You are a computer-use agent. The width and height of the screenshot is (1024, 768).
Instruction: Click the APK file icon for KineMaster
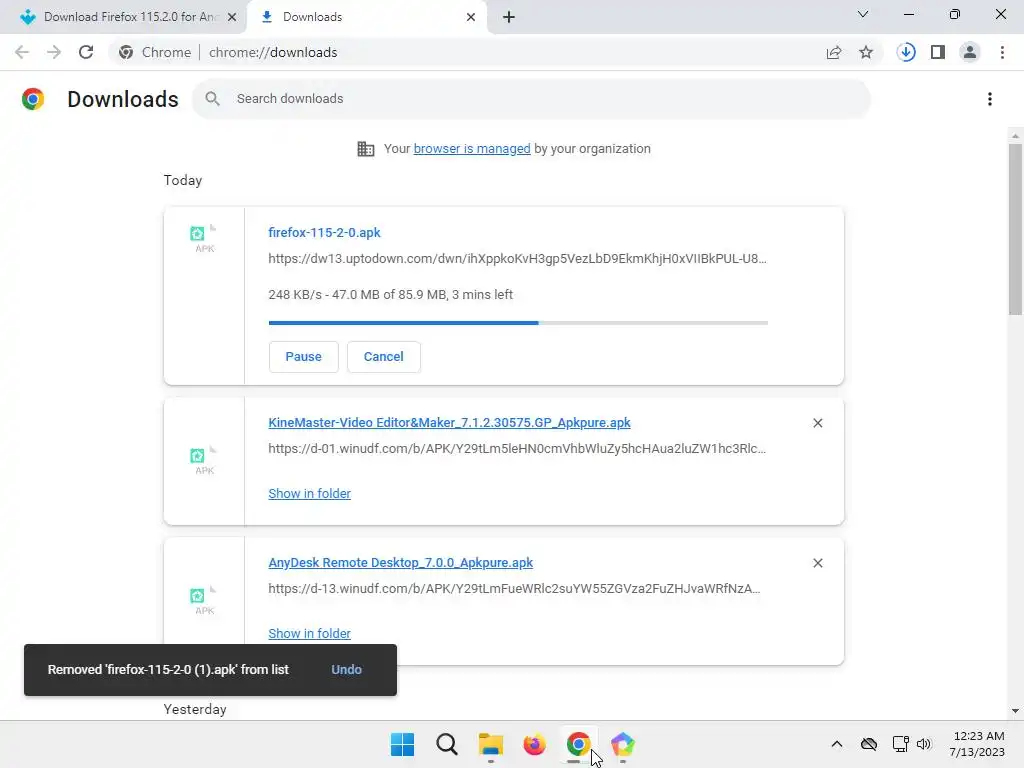[204, 460]
